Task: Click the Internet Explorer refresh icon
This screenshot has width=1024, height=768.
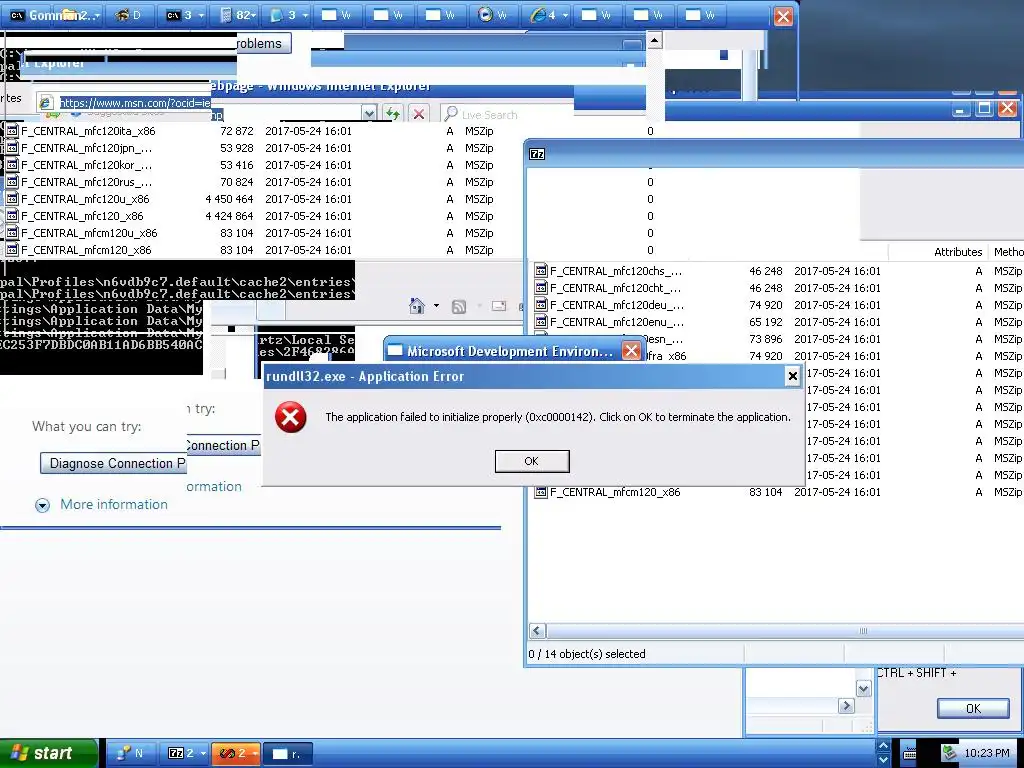Action: click(392, 114)
